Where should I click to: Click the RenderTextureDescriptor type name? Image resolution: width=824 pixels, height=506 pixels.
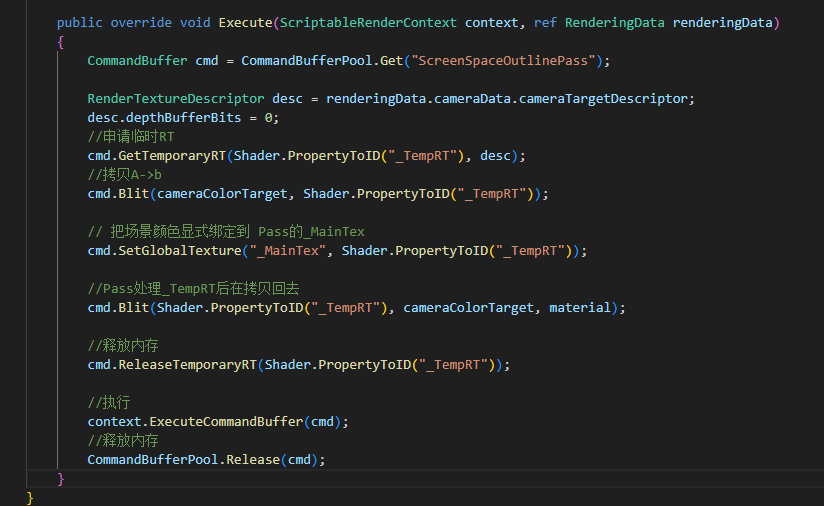pos(176,98)
